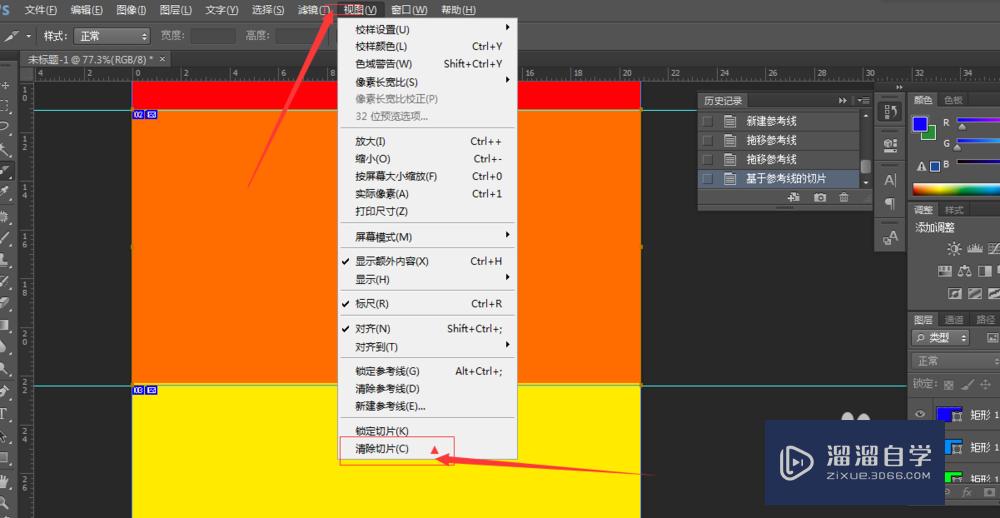Viewport: 1000px width, 518px height.
Task: Click the out-of-gamut warning triangle
Action: [921, 166]
